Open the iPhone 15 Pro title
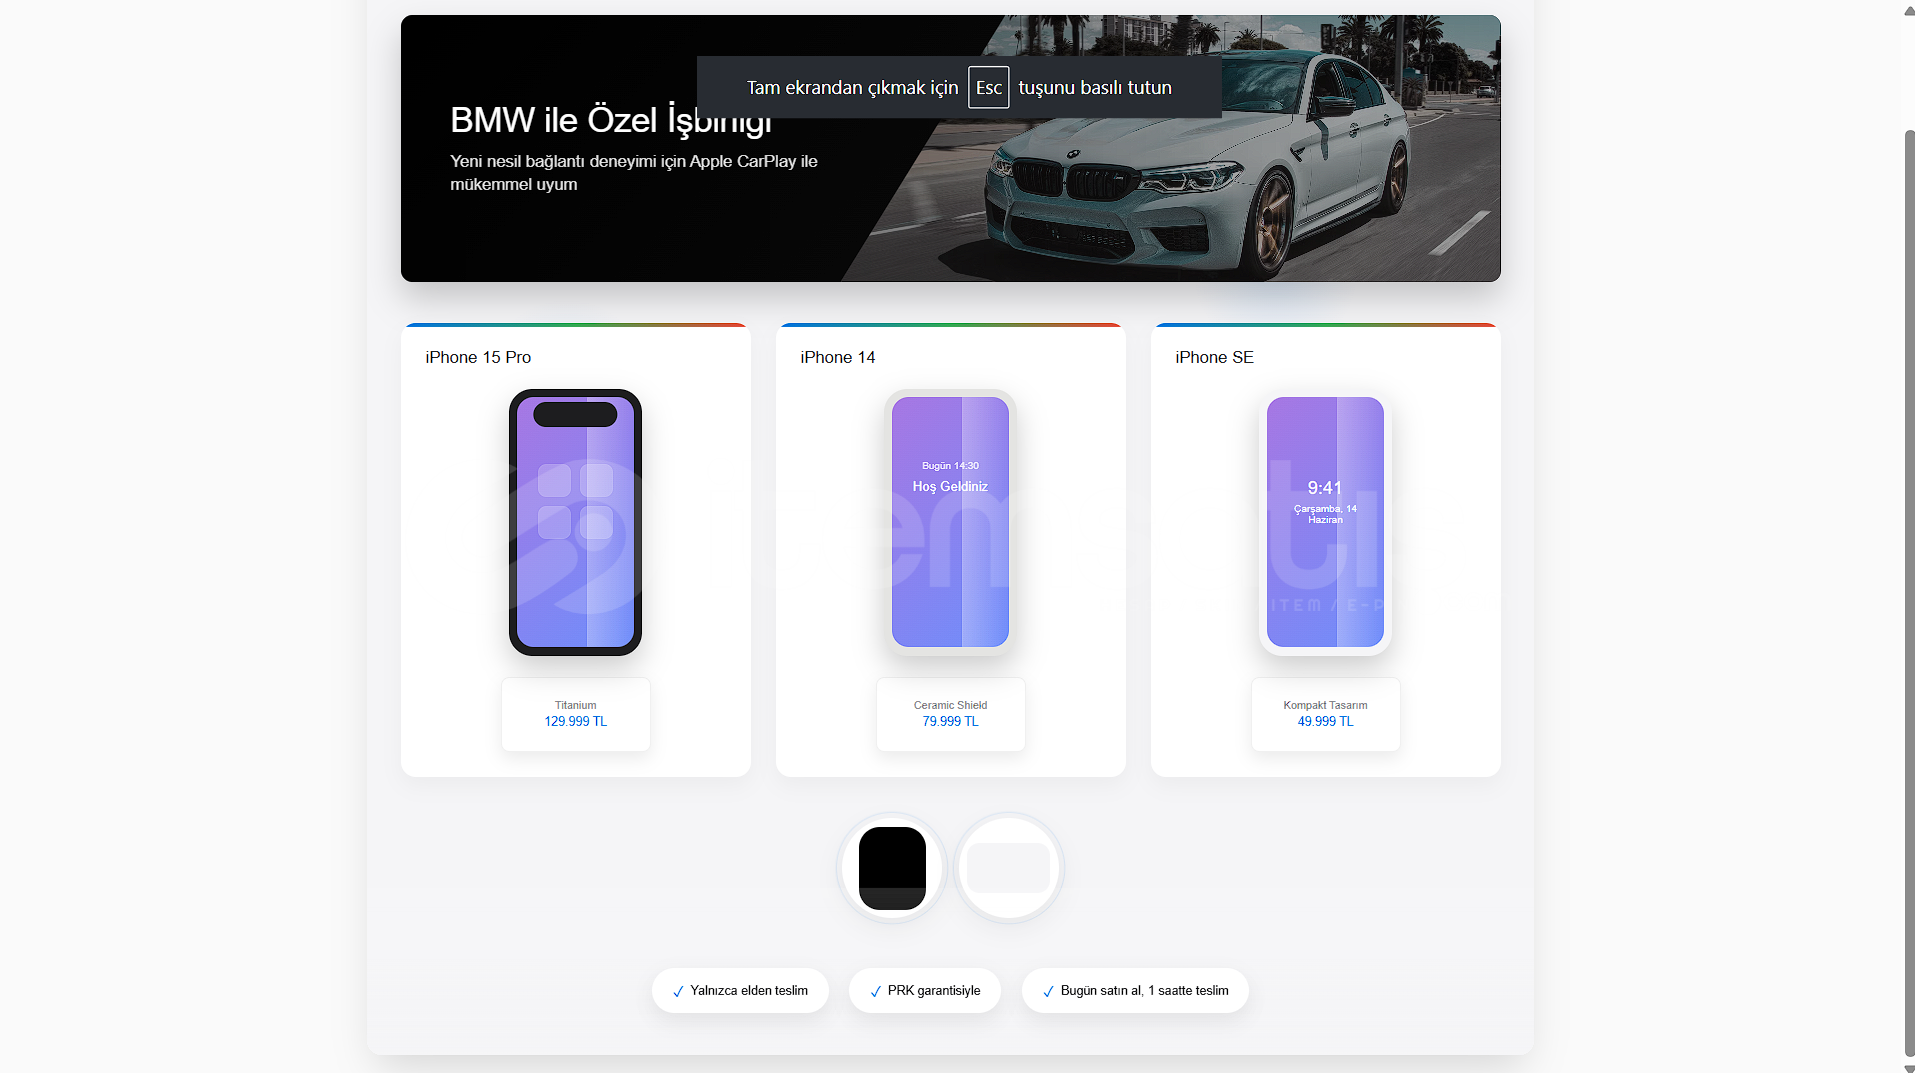The width and height of the screenshot is (1915, 1073). click(478, 357)
